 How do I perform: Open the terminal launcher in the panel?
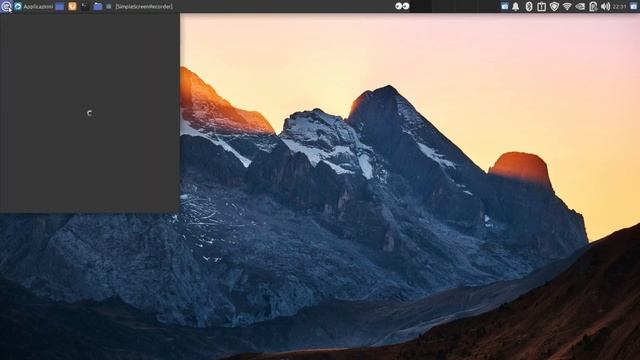click(x=84, y=7)
